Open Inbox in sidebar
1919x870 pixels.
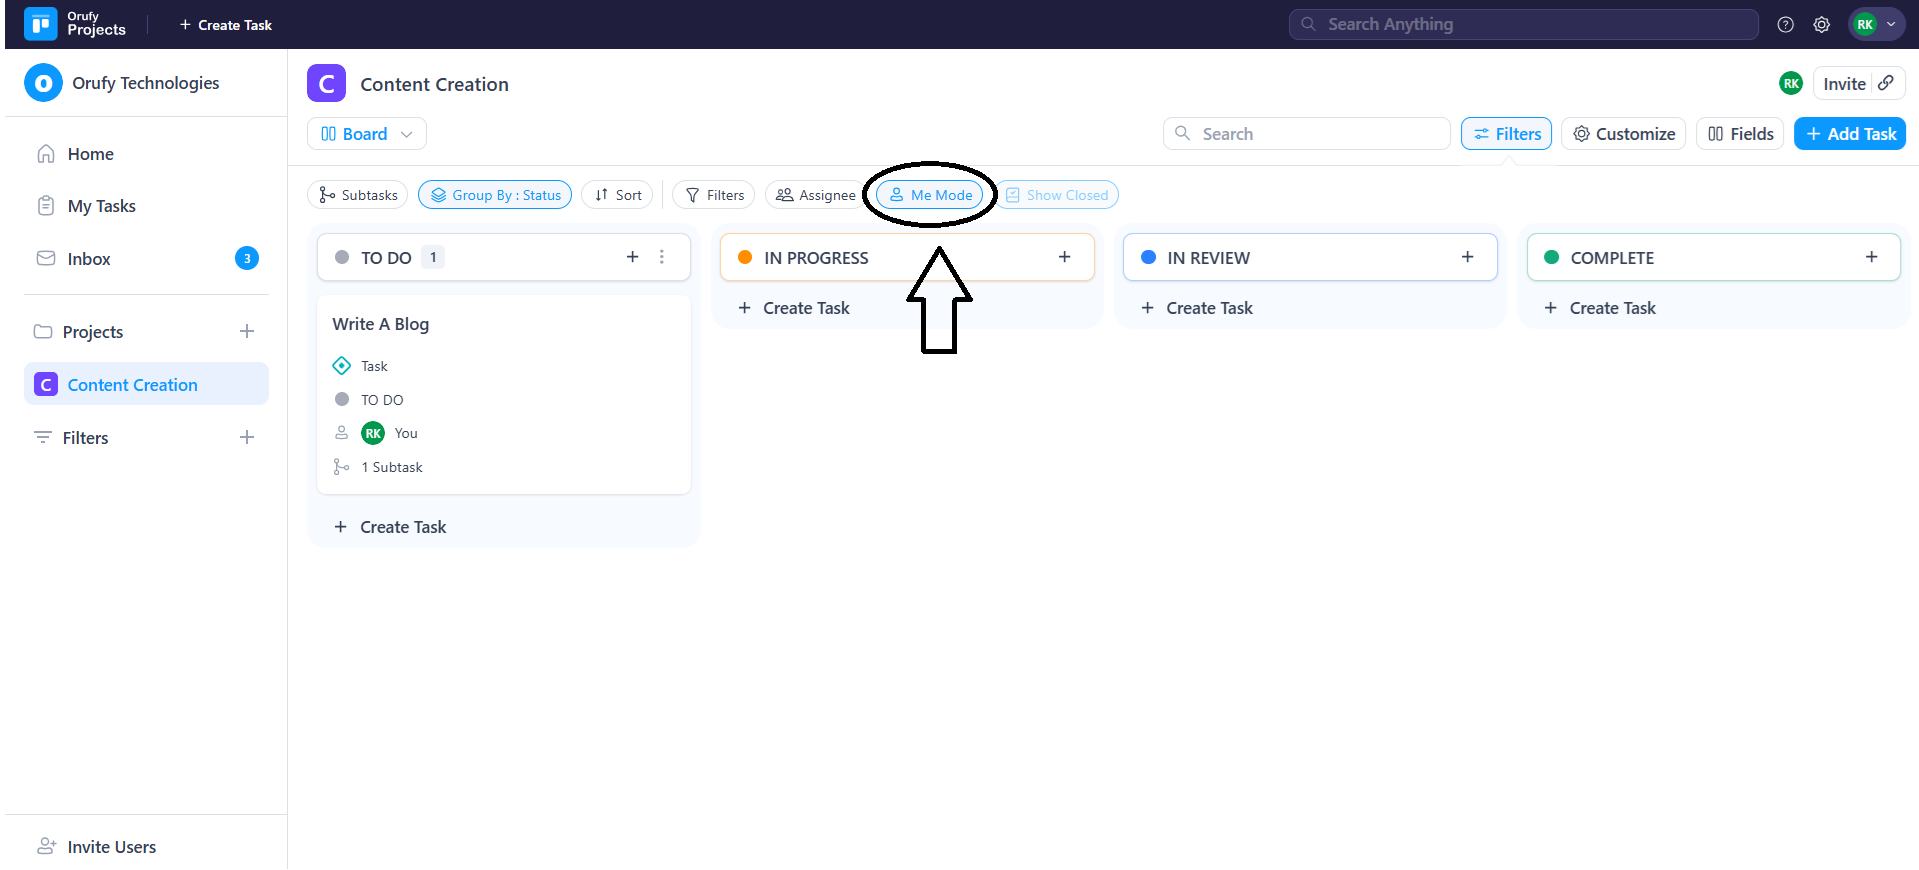89,259
